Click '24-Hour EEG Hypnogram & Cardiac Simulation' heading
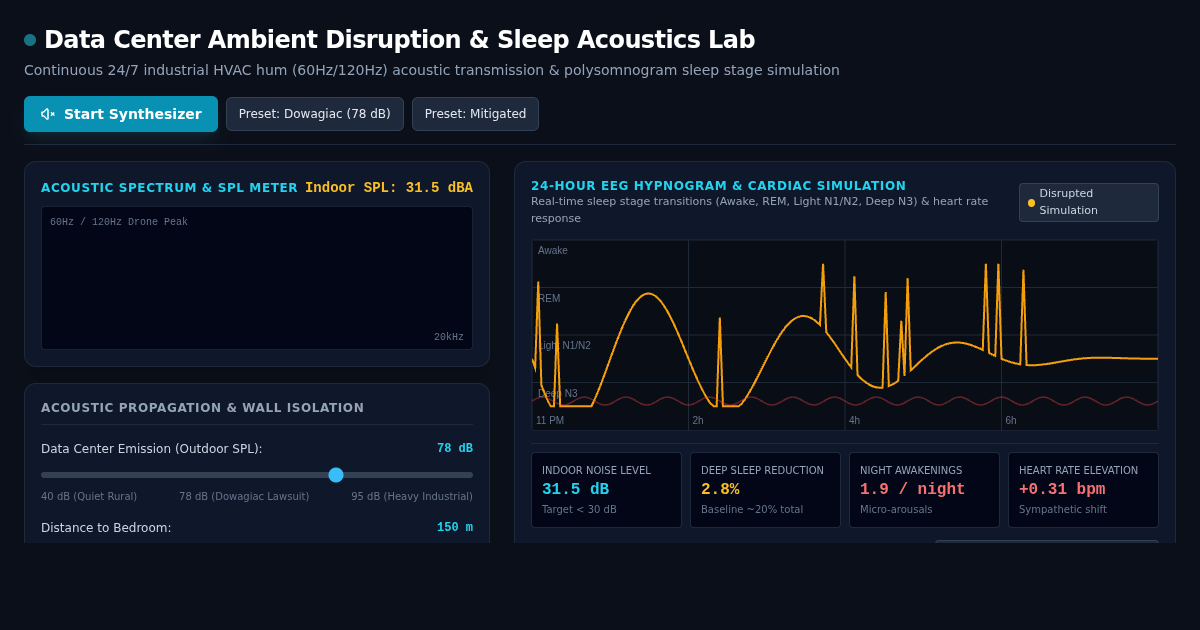The image size is (1200, 630). click(x=719, y=185)
